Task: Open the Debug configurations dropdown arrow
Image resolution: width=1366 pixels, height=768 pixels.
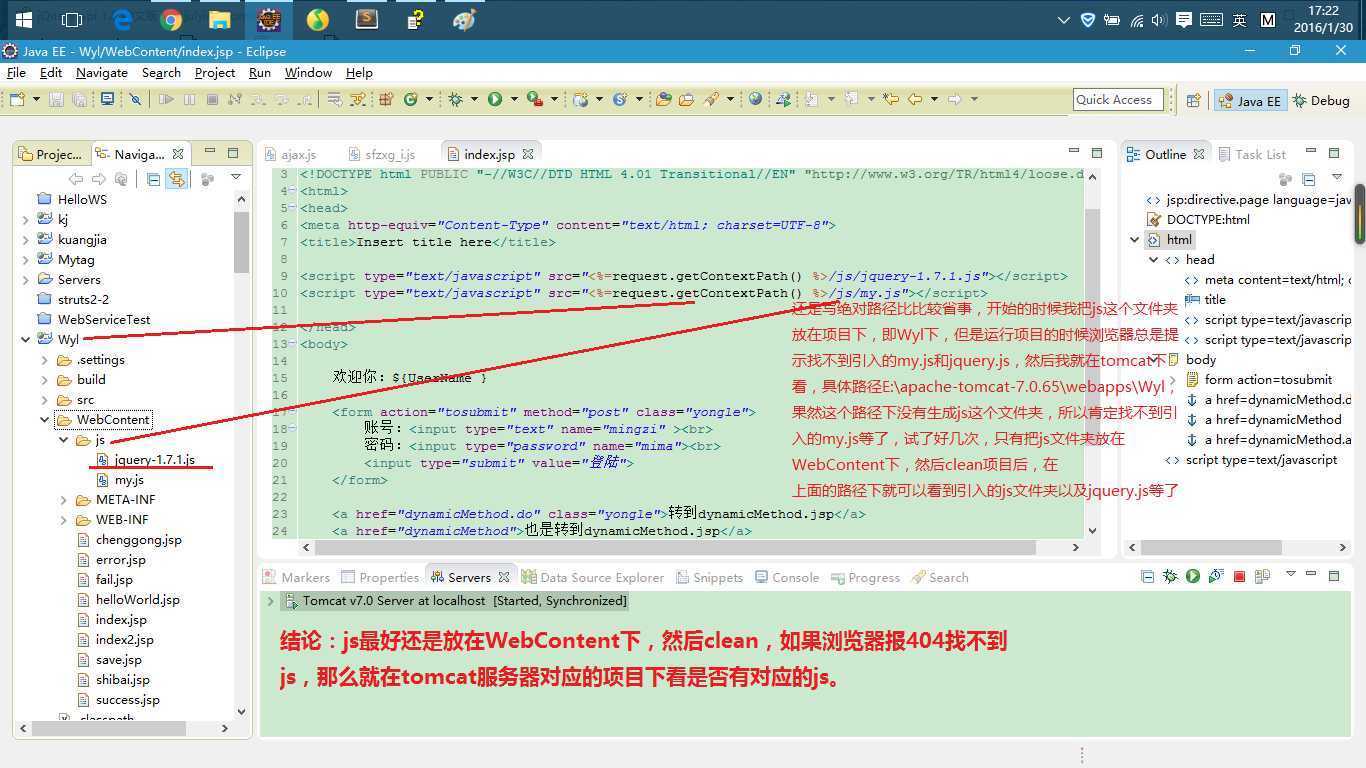Action: (474, 99)
